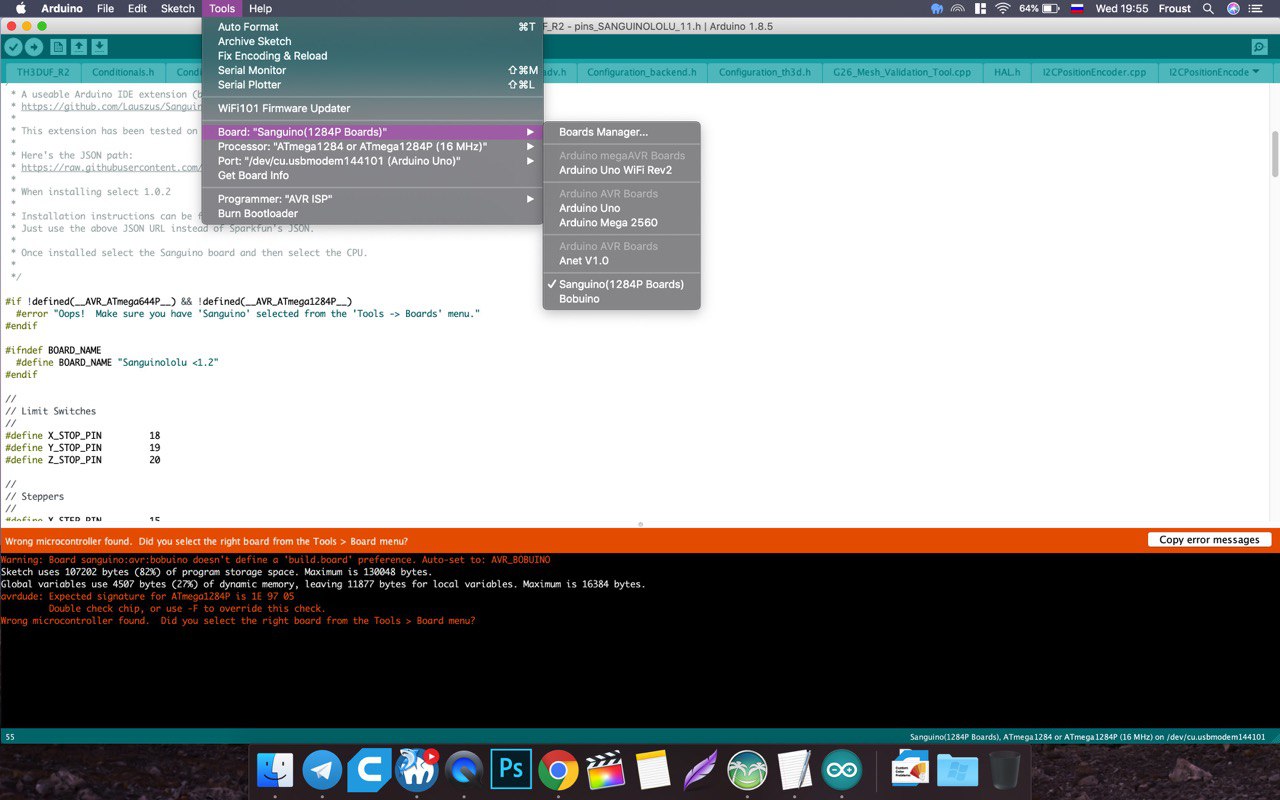Open the Notes app in the dock
Viewport: 1280px width, 800px height.
click(x=652, y=770)
